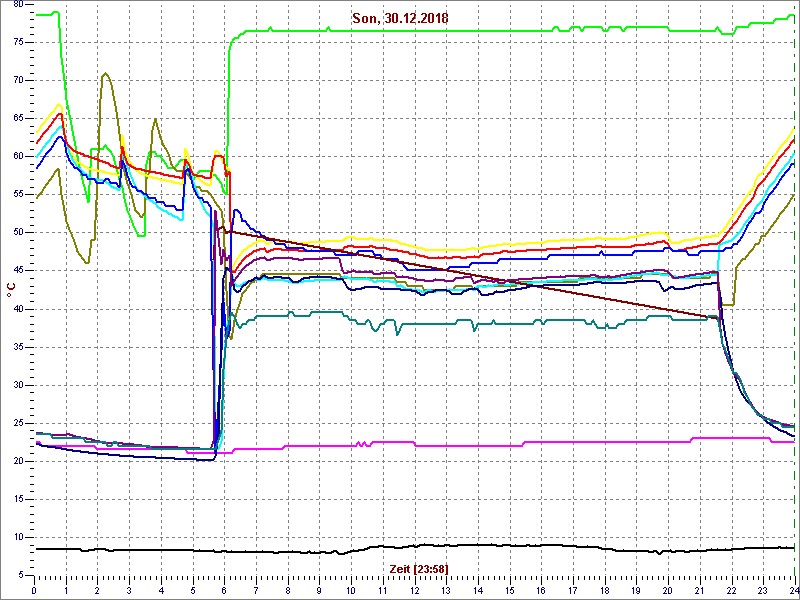The height and width of the screenshot is (600, 800).
Task: Click hour label '22' on time axis
Action: click(x=732, y=590)
